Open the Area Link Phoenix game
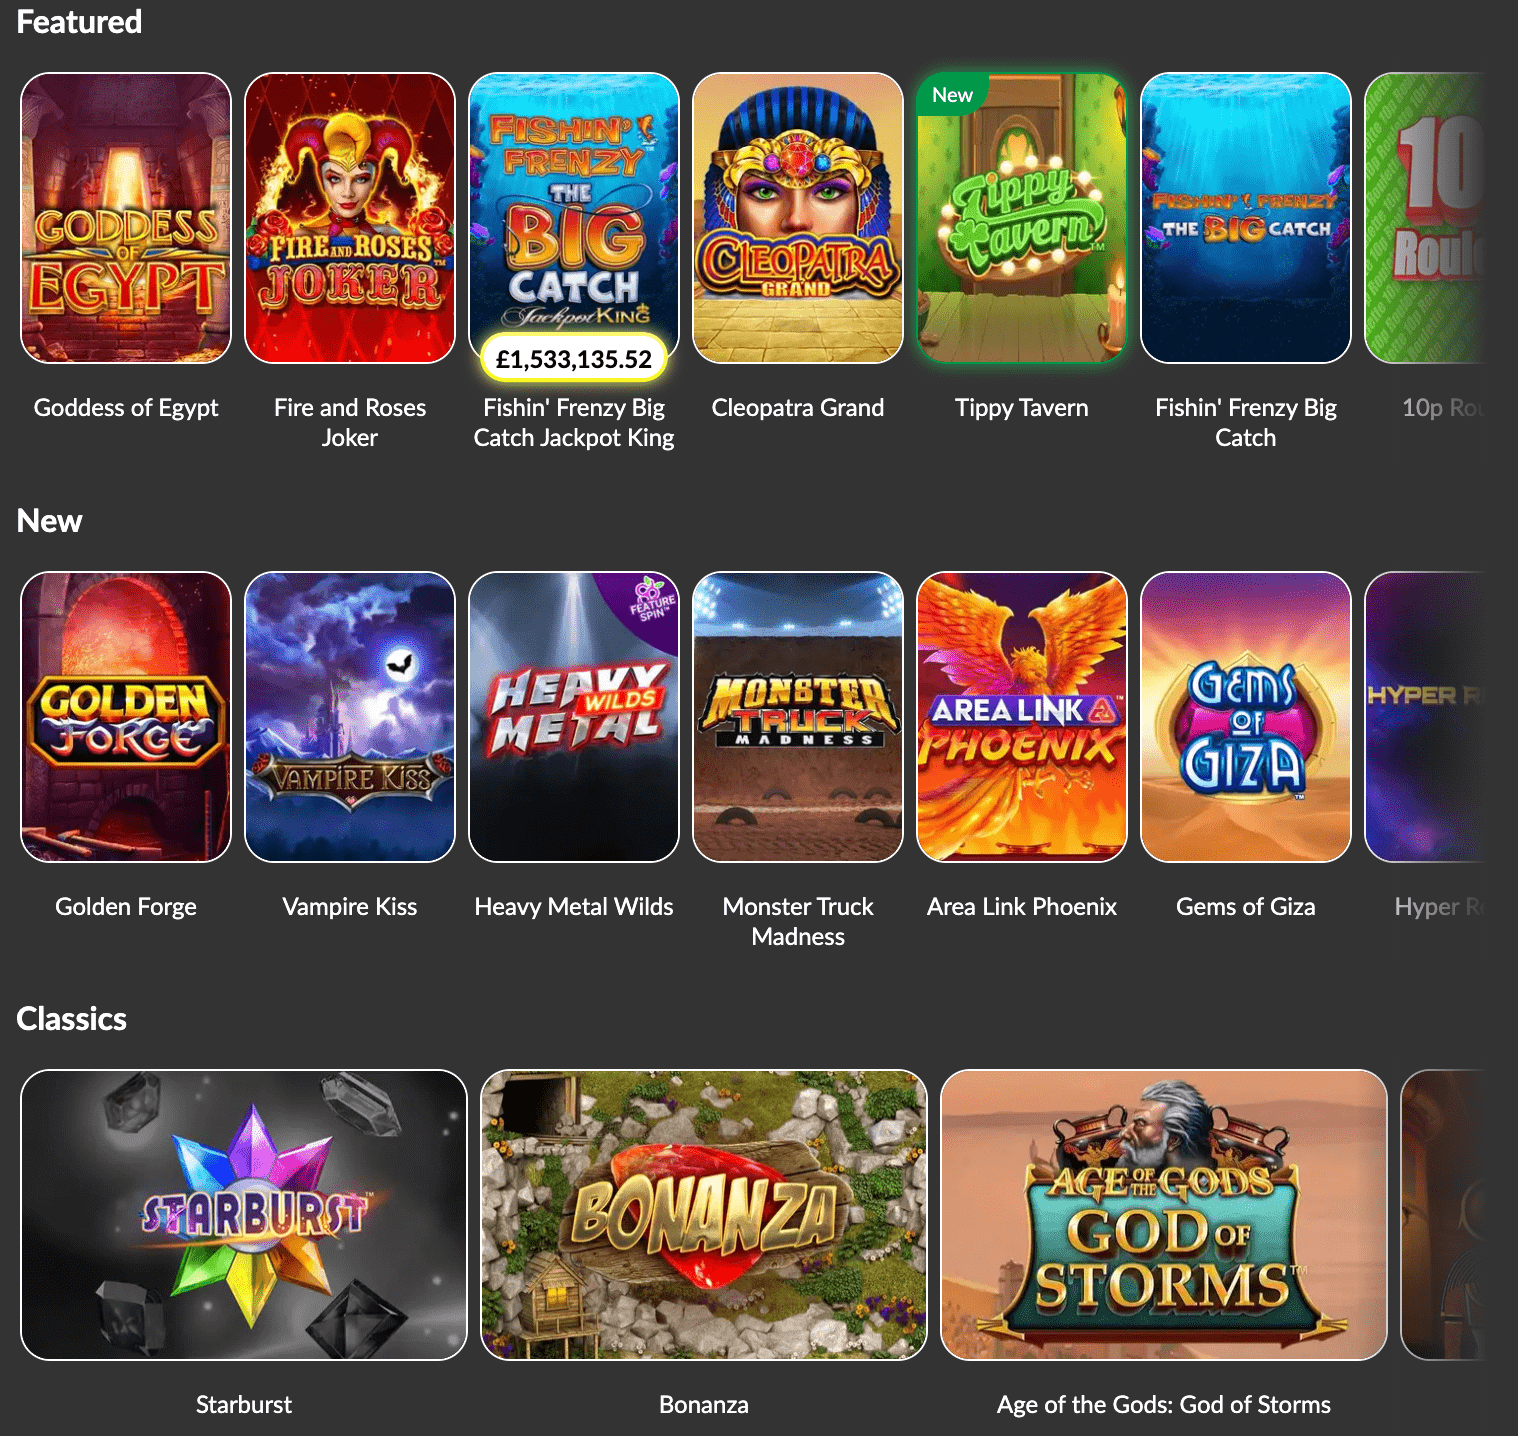The height and width of the screenshot is (1436, 1518). pos(1022,717)
